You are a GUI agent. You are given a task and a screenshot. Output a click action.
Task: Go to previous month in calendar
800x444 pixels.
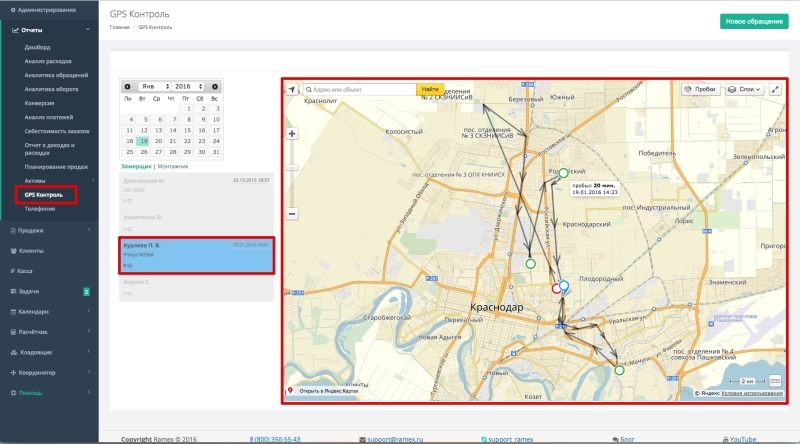tap(128, 87)
